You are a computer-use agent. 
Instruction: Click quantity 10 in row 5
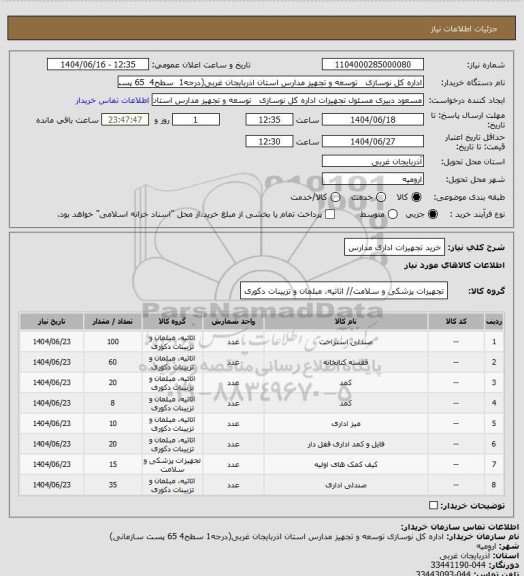pos(112,424)
